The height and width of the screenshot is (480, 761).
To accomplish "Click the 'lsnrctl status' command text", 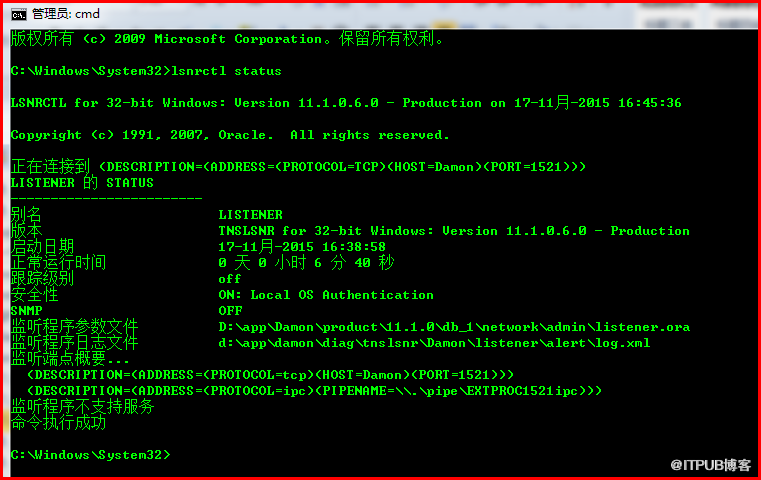I will (x=227, y=71).
